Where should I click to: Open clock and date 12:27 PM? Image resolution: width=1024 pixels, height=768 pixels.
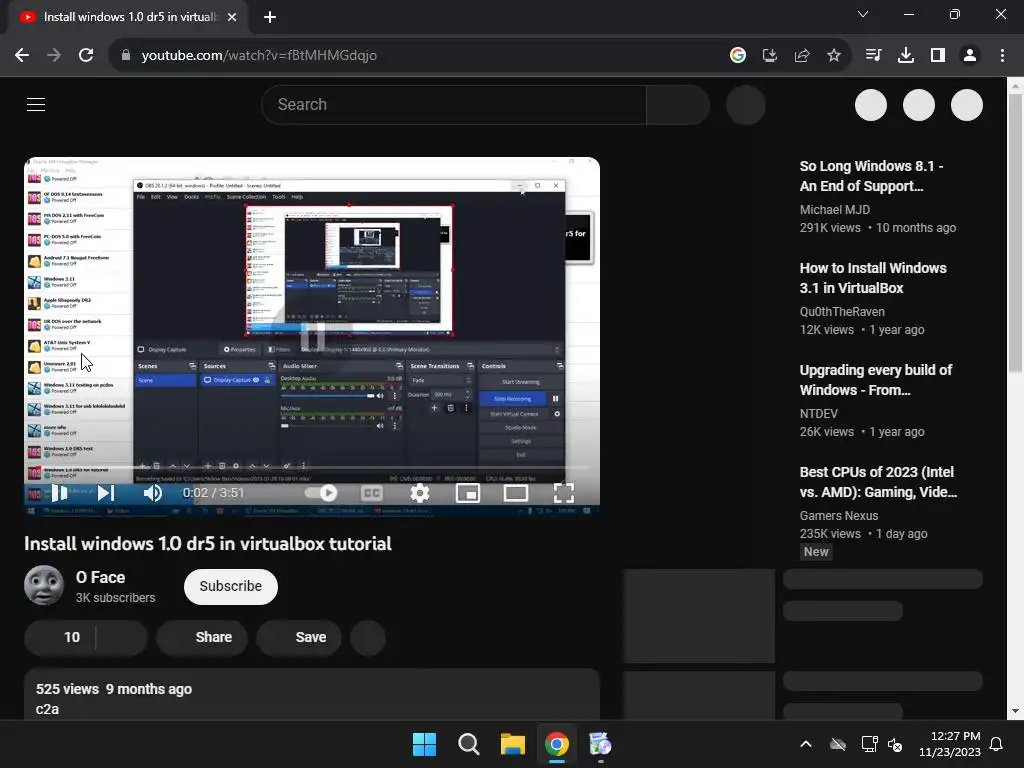(950, 744)
